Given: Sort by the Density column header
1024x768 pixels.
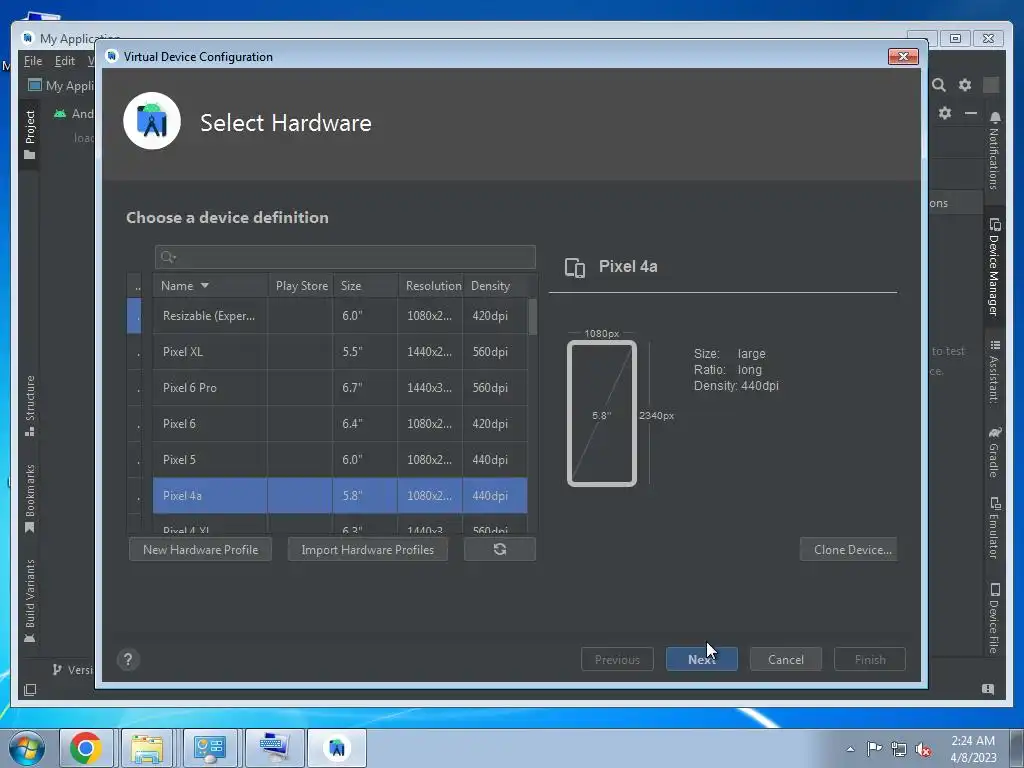Looking at the screenshot, I should 495,285.
